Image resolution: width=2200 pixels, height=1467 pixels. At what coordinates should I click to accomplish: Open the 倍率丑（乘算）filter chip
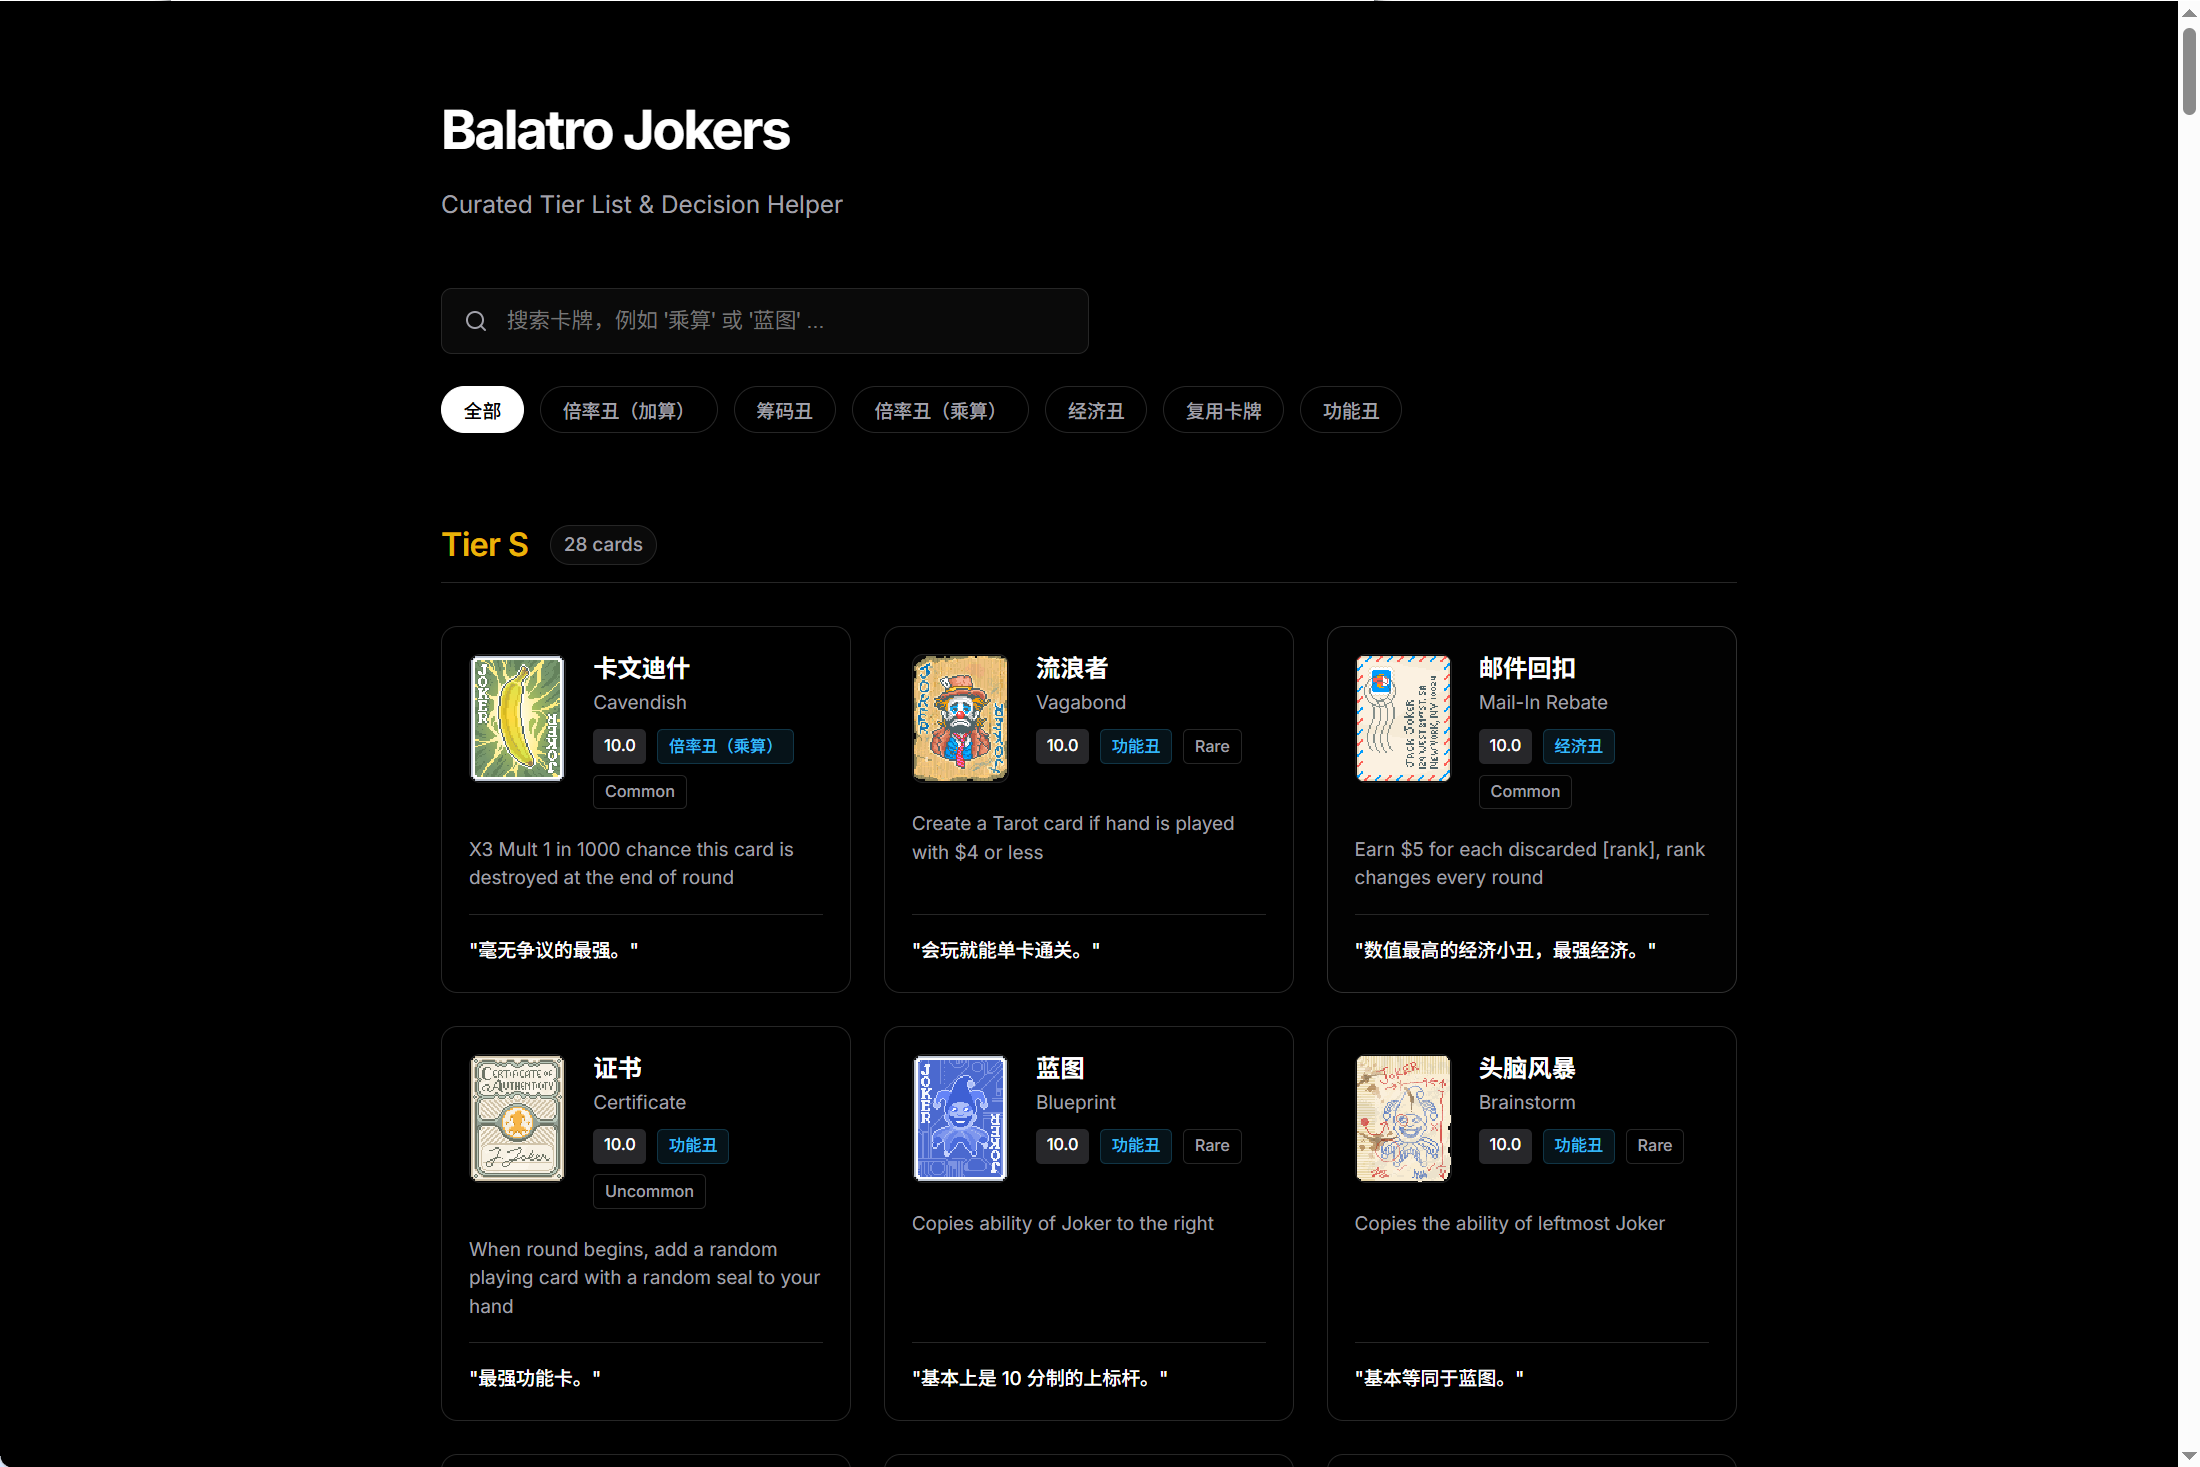pos(939,409)
